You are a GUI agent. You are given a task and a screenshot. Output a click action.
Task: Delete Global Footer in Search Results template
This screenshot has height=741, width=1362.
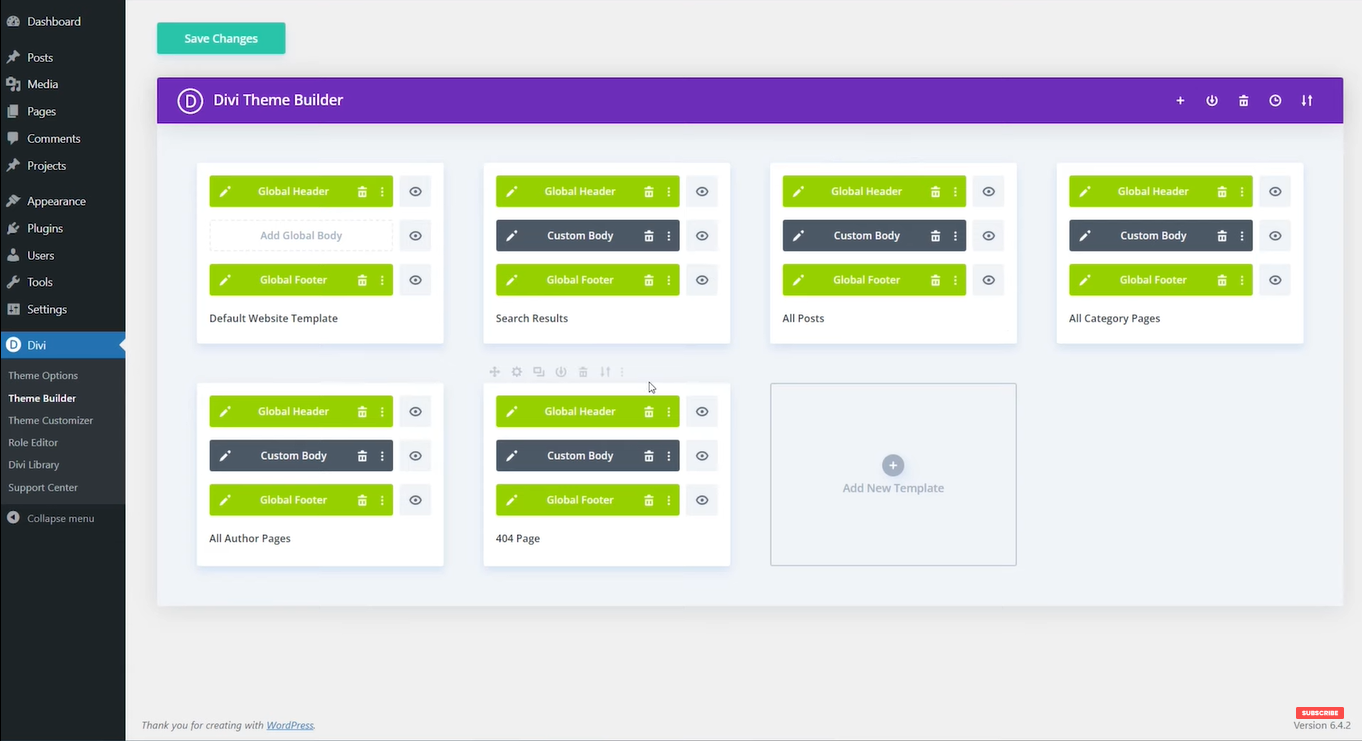[x=649, y=280]
